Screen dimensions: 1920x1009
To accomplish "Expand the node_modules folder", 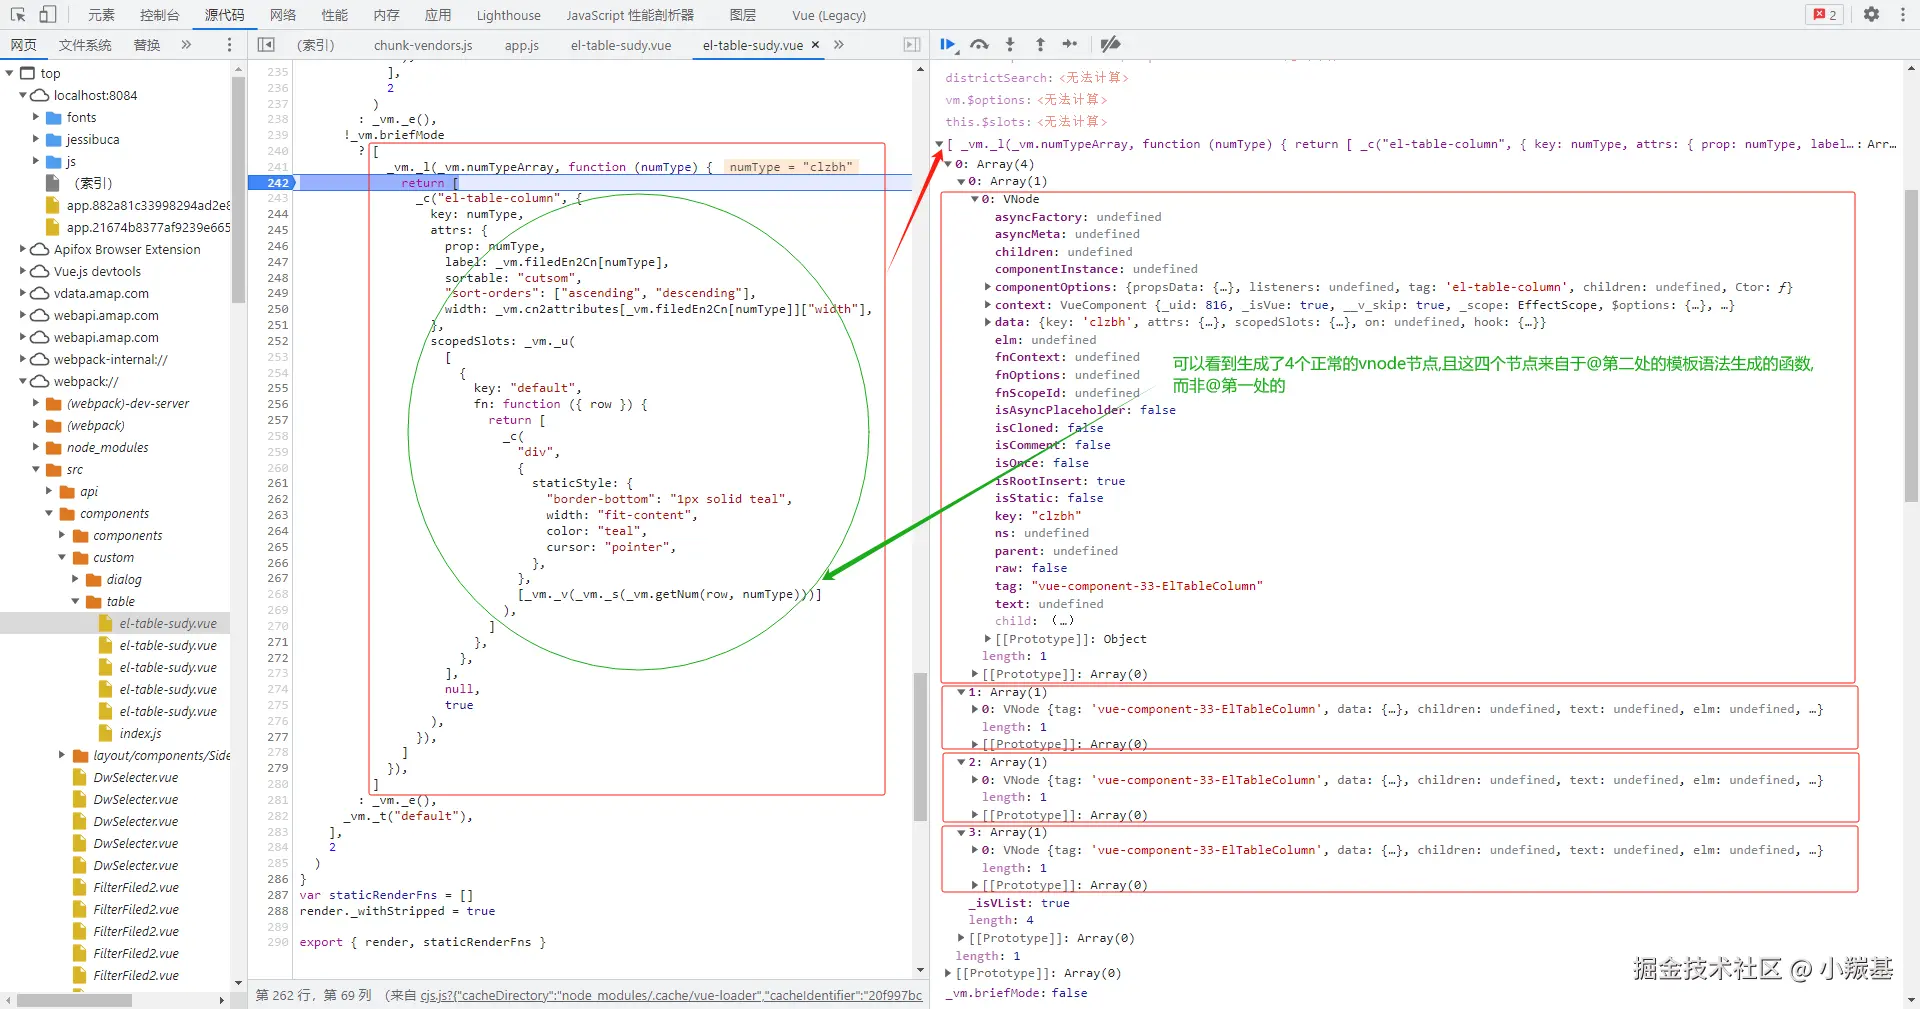I will (37, 447).
